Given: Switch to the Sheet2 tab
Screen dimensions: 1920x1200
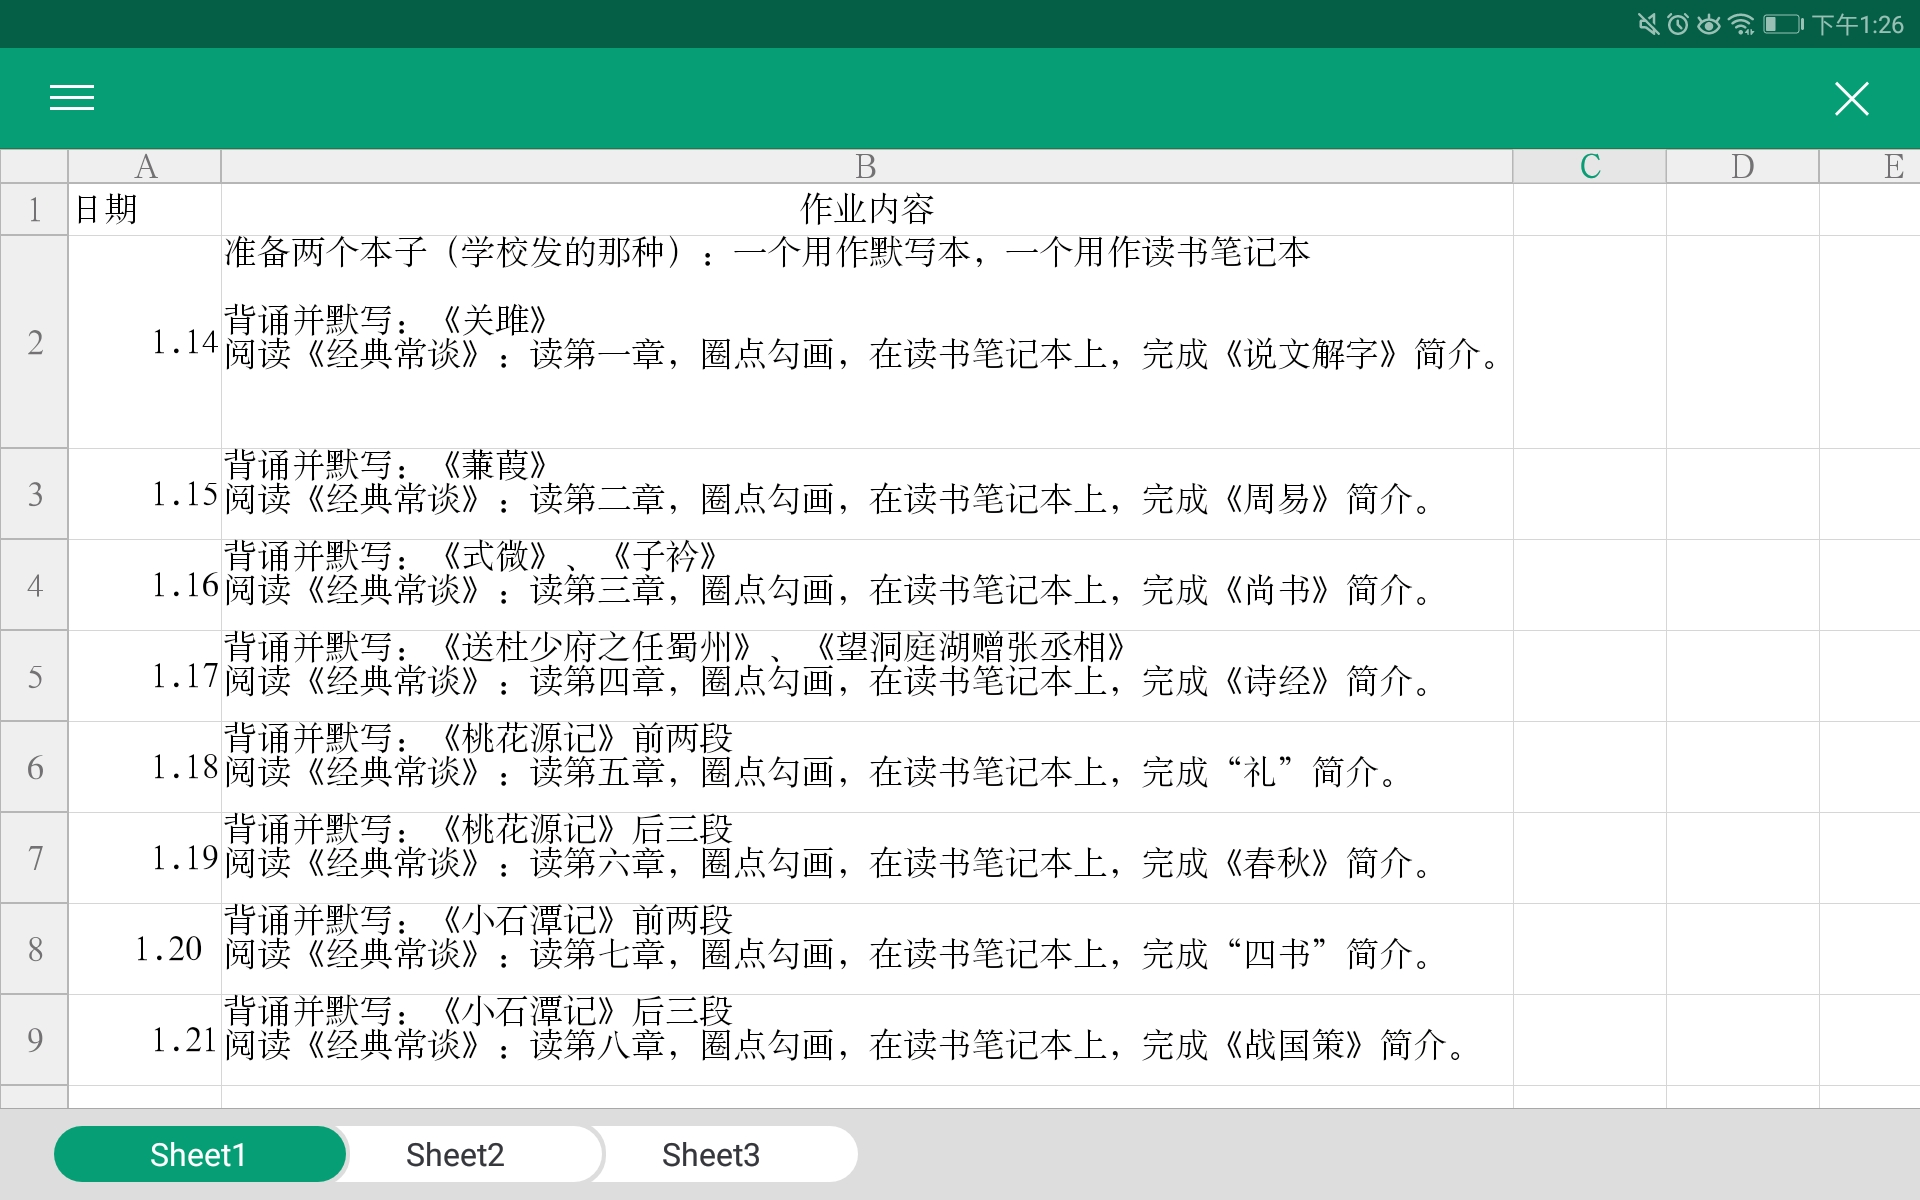Looking at the screenshot, I should tap(455, 1153).
